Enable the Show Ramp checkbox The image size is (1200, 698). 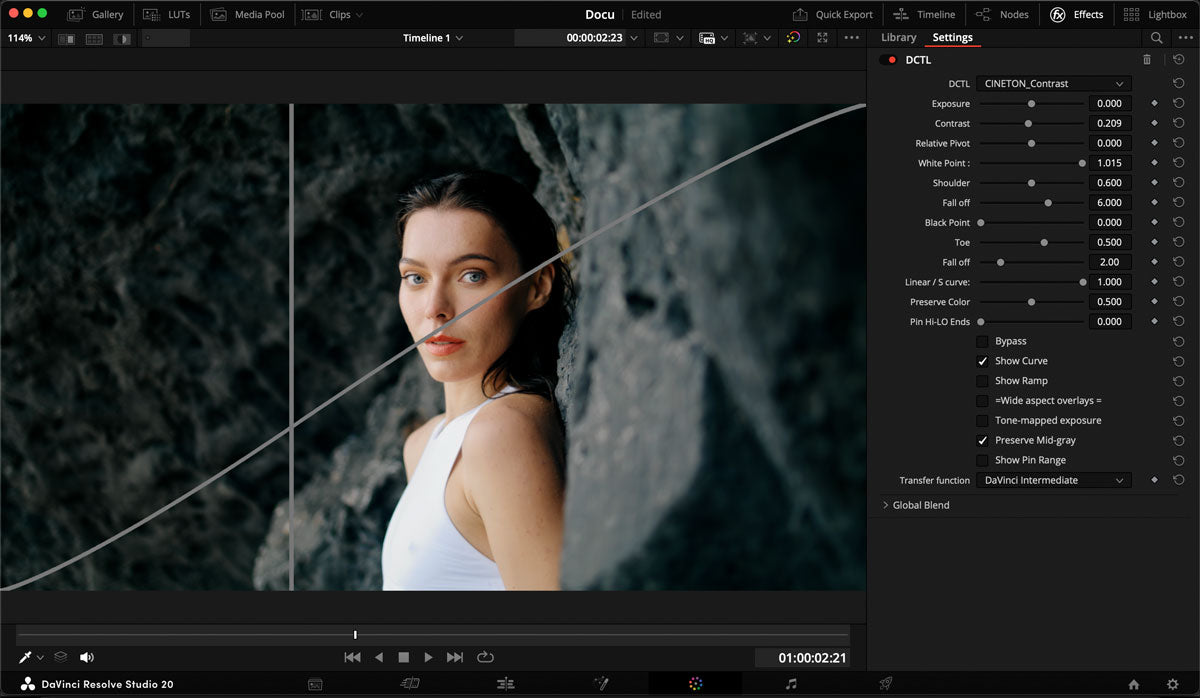(982, 381)
